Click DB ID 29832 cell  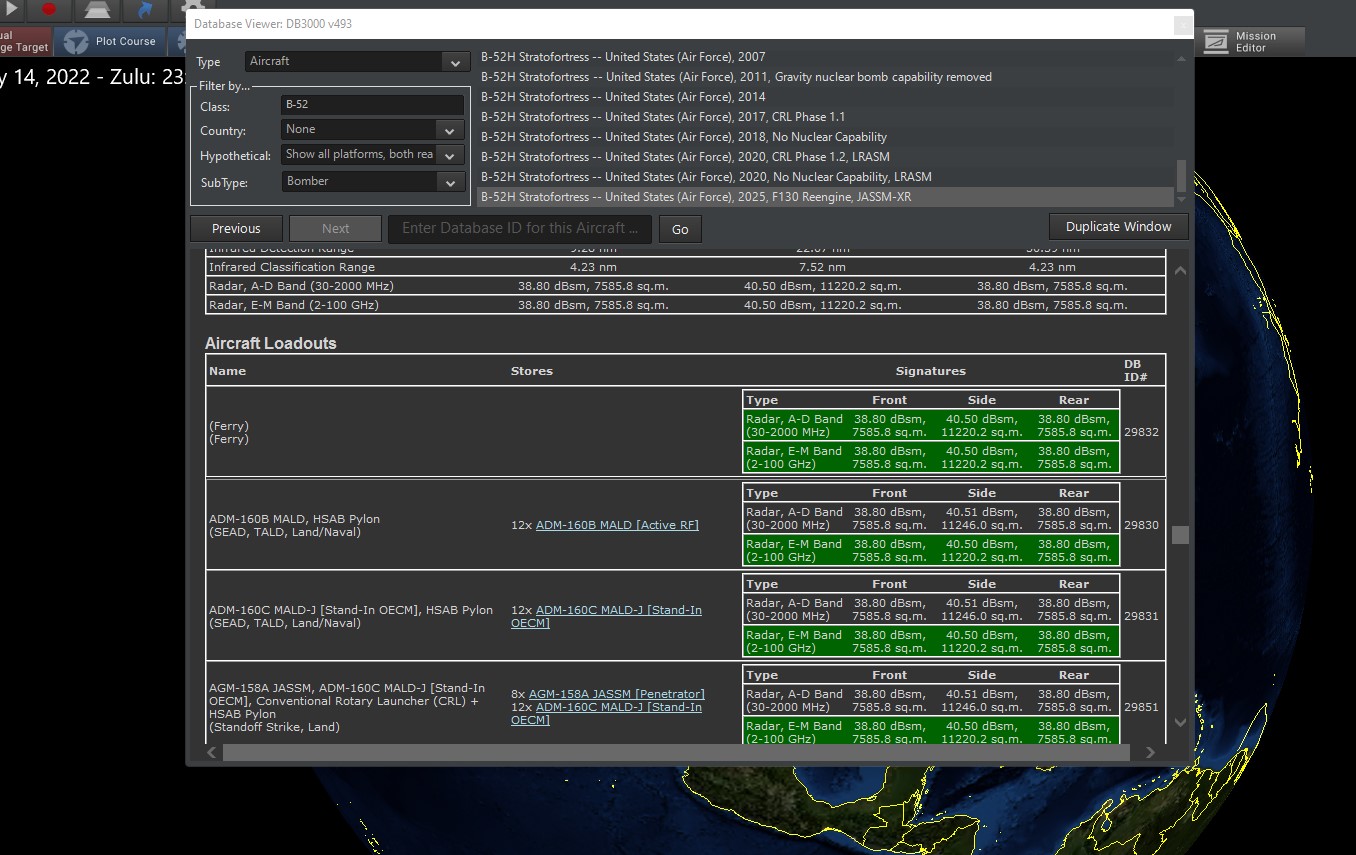tap(1141, 432)
